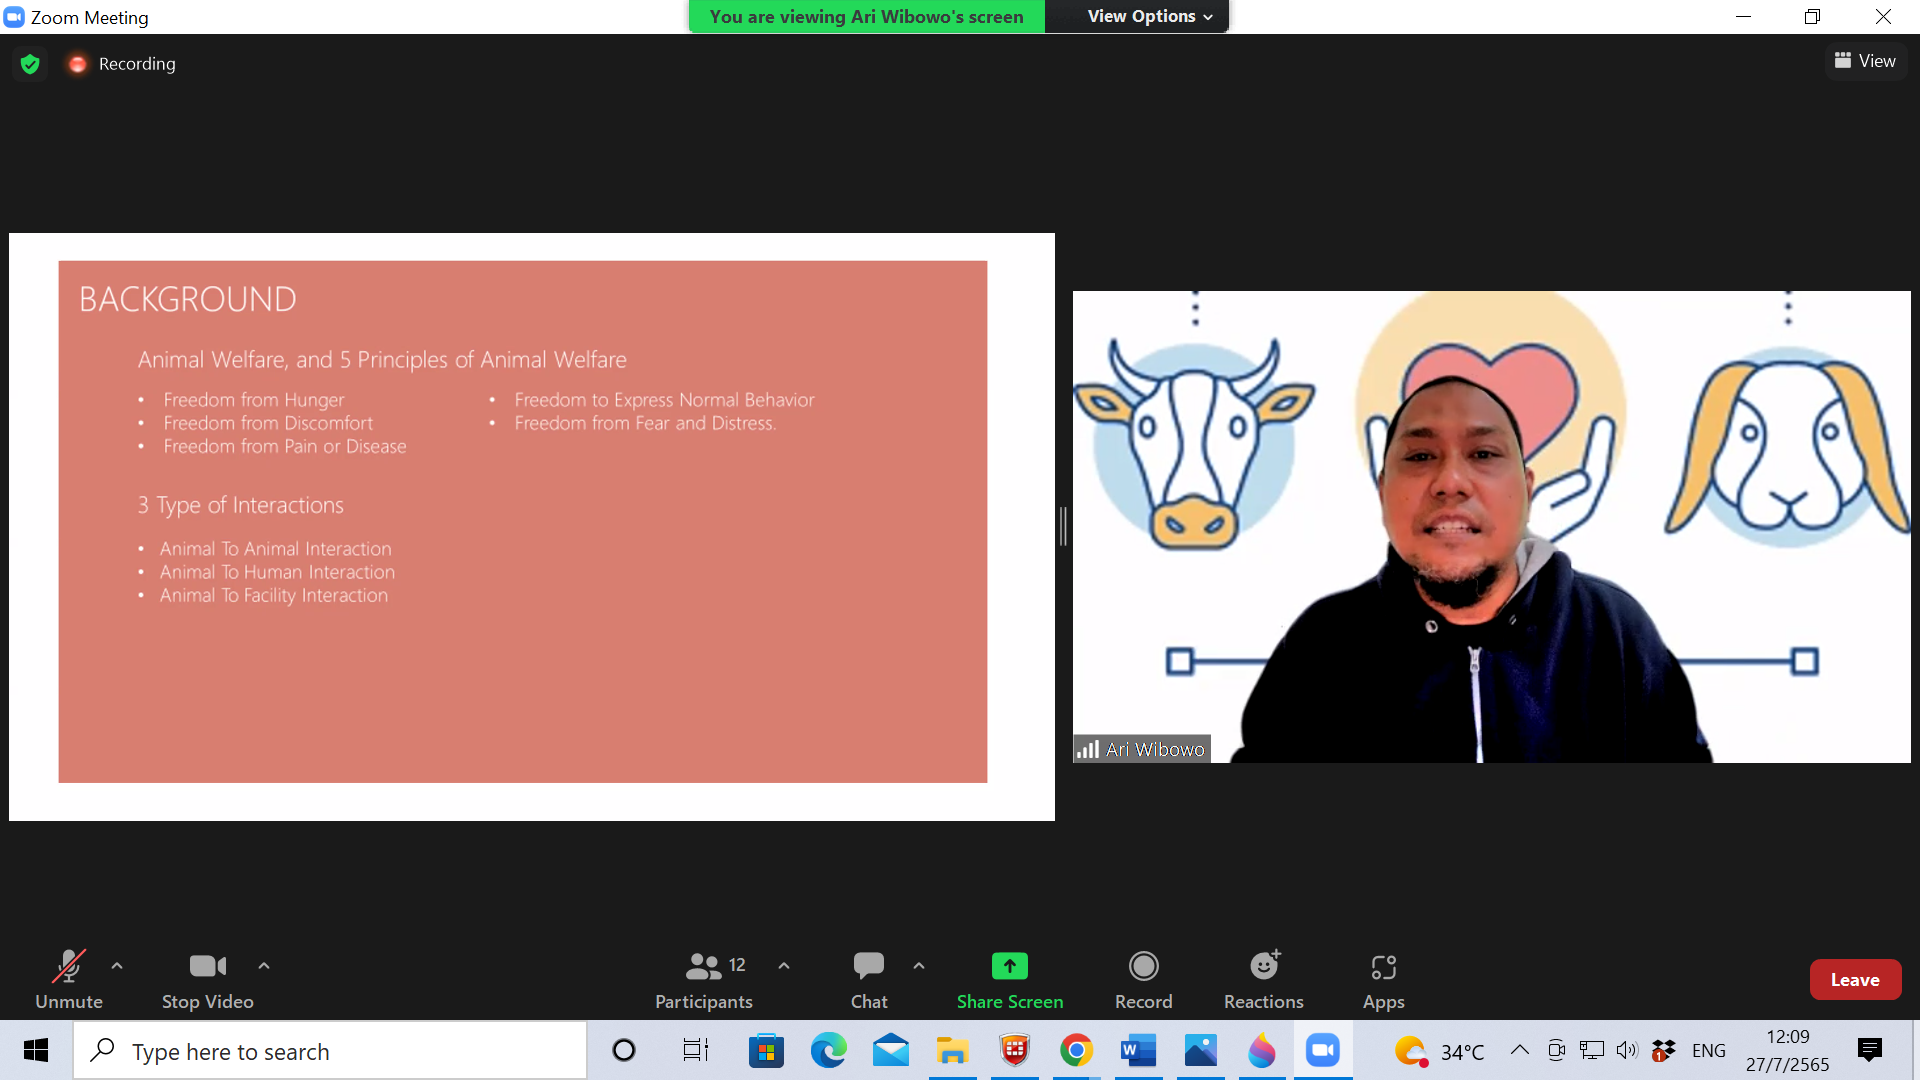Screen dimensions: 1920x1080
Task: Expand video settings arrow beside Stop Video
Action: [264, 966]
